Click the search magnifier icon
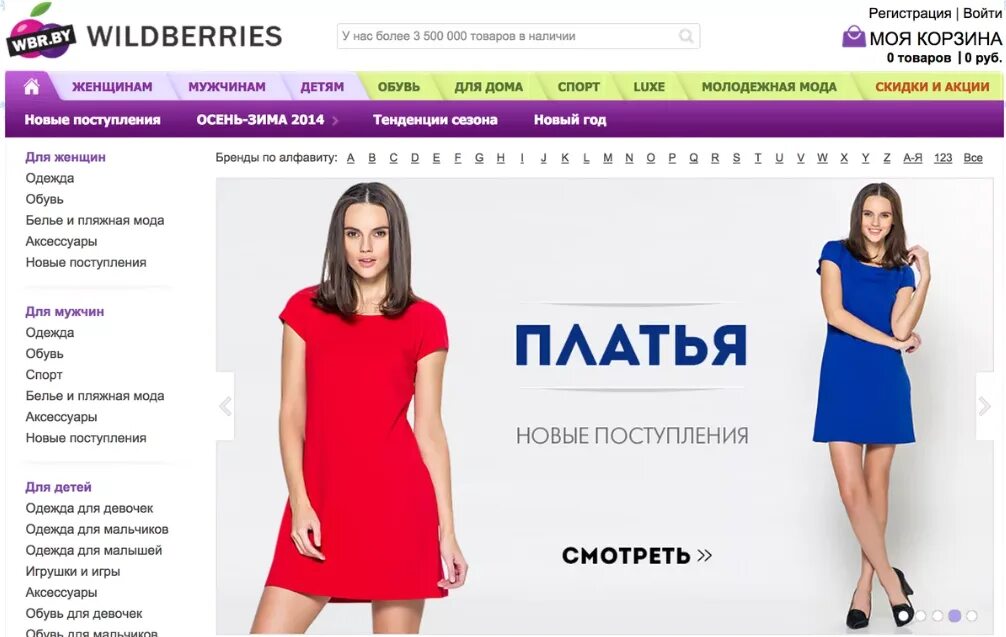The width and height of the screenshot is (1006, 637). click(686, 36)
